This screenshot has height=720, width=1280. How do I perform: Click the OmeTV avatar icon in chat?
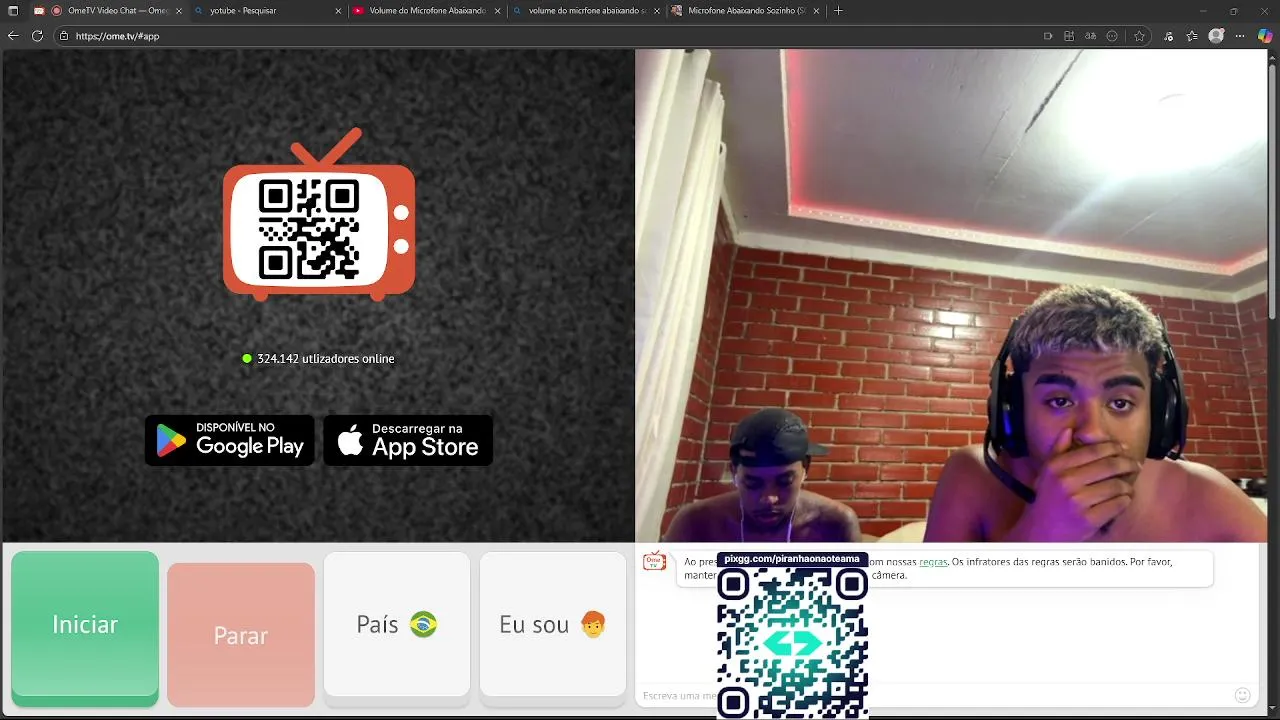(655, 561)
